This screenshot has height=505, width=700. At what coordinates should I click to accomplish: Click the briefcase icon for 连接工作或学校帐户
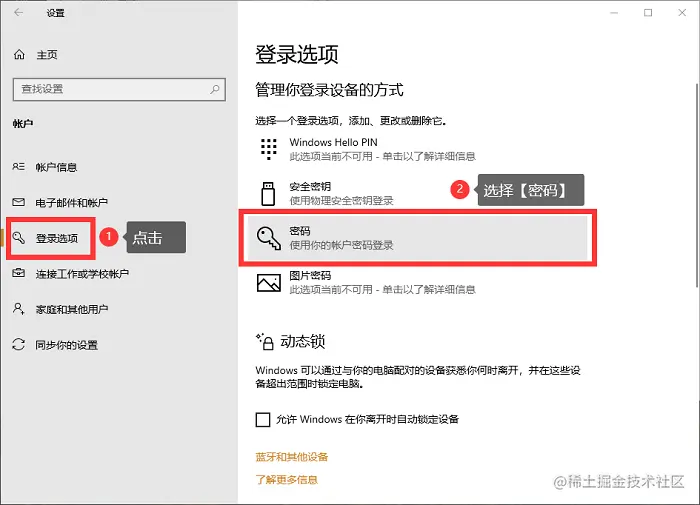point(18,273)
